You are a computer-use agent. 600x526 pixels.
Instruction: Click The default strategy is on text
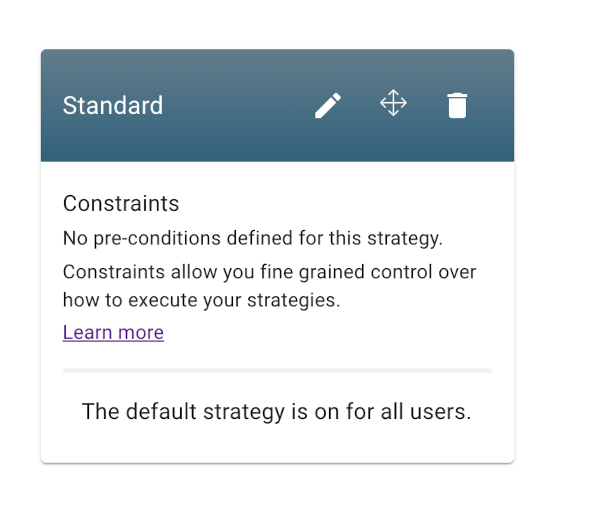(x=277, y=412)
